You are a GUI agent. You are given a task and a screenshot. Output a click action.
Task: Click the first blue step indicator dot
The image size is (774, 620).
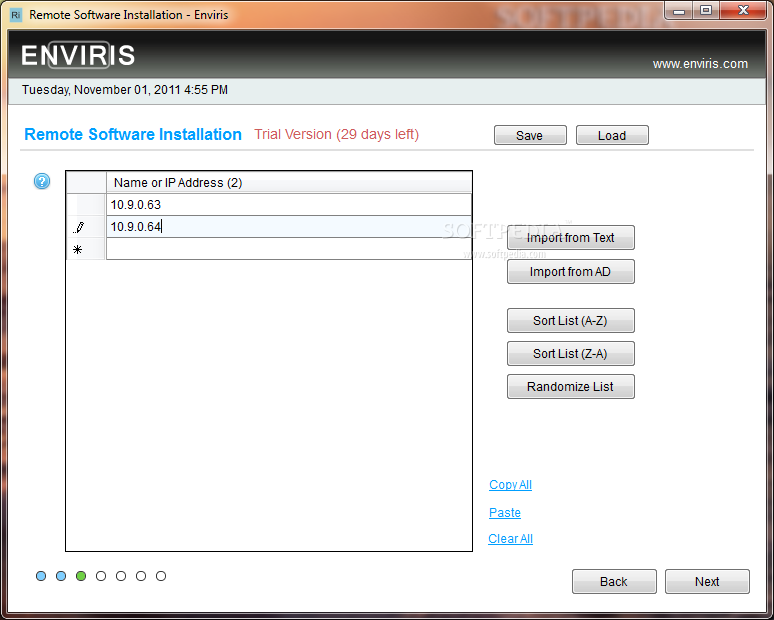(41, 576)
